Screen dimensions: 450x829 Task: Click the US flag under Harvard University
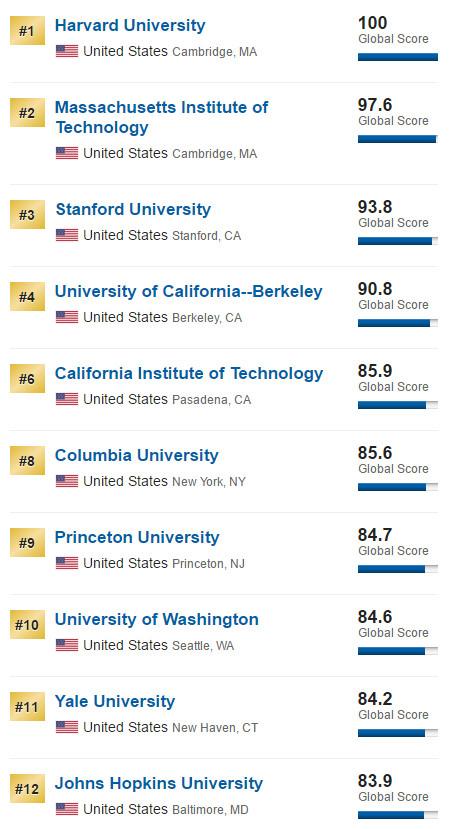tap(67, 51)
